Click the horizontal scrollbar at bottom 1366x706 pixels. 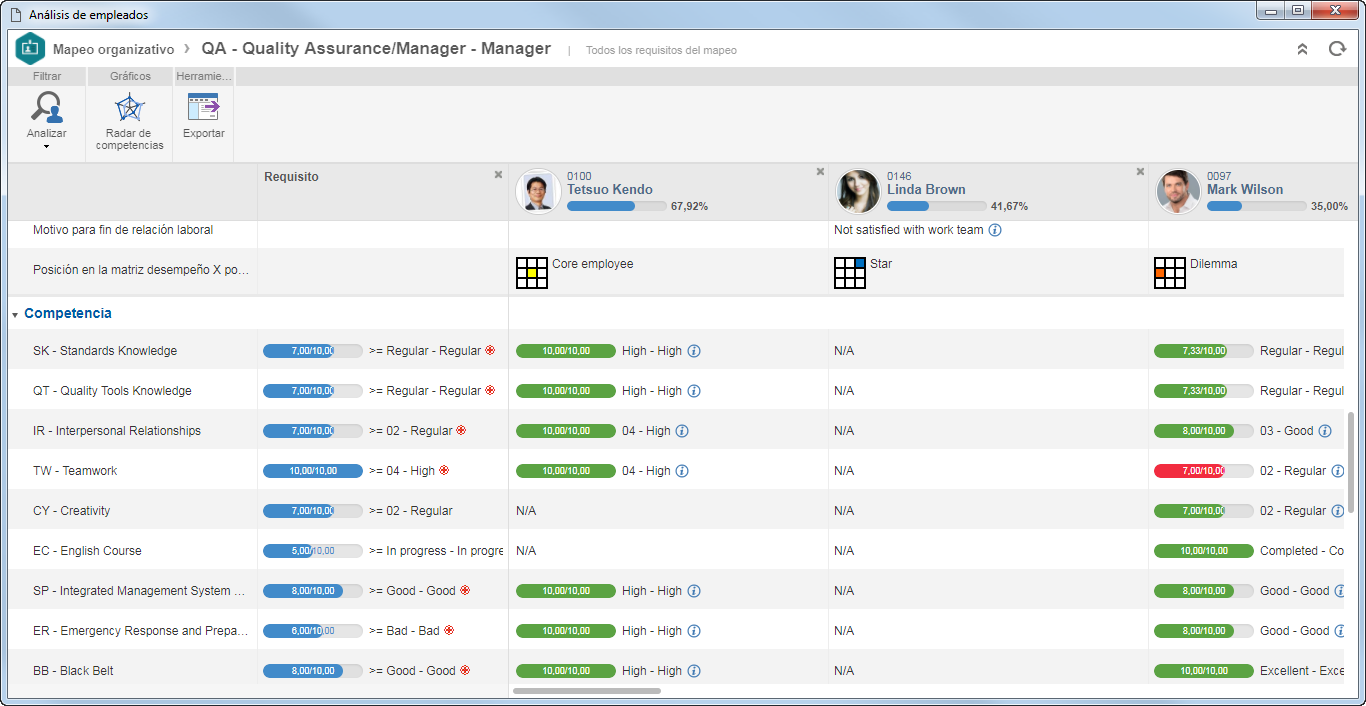(x=587, y=691)
